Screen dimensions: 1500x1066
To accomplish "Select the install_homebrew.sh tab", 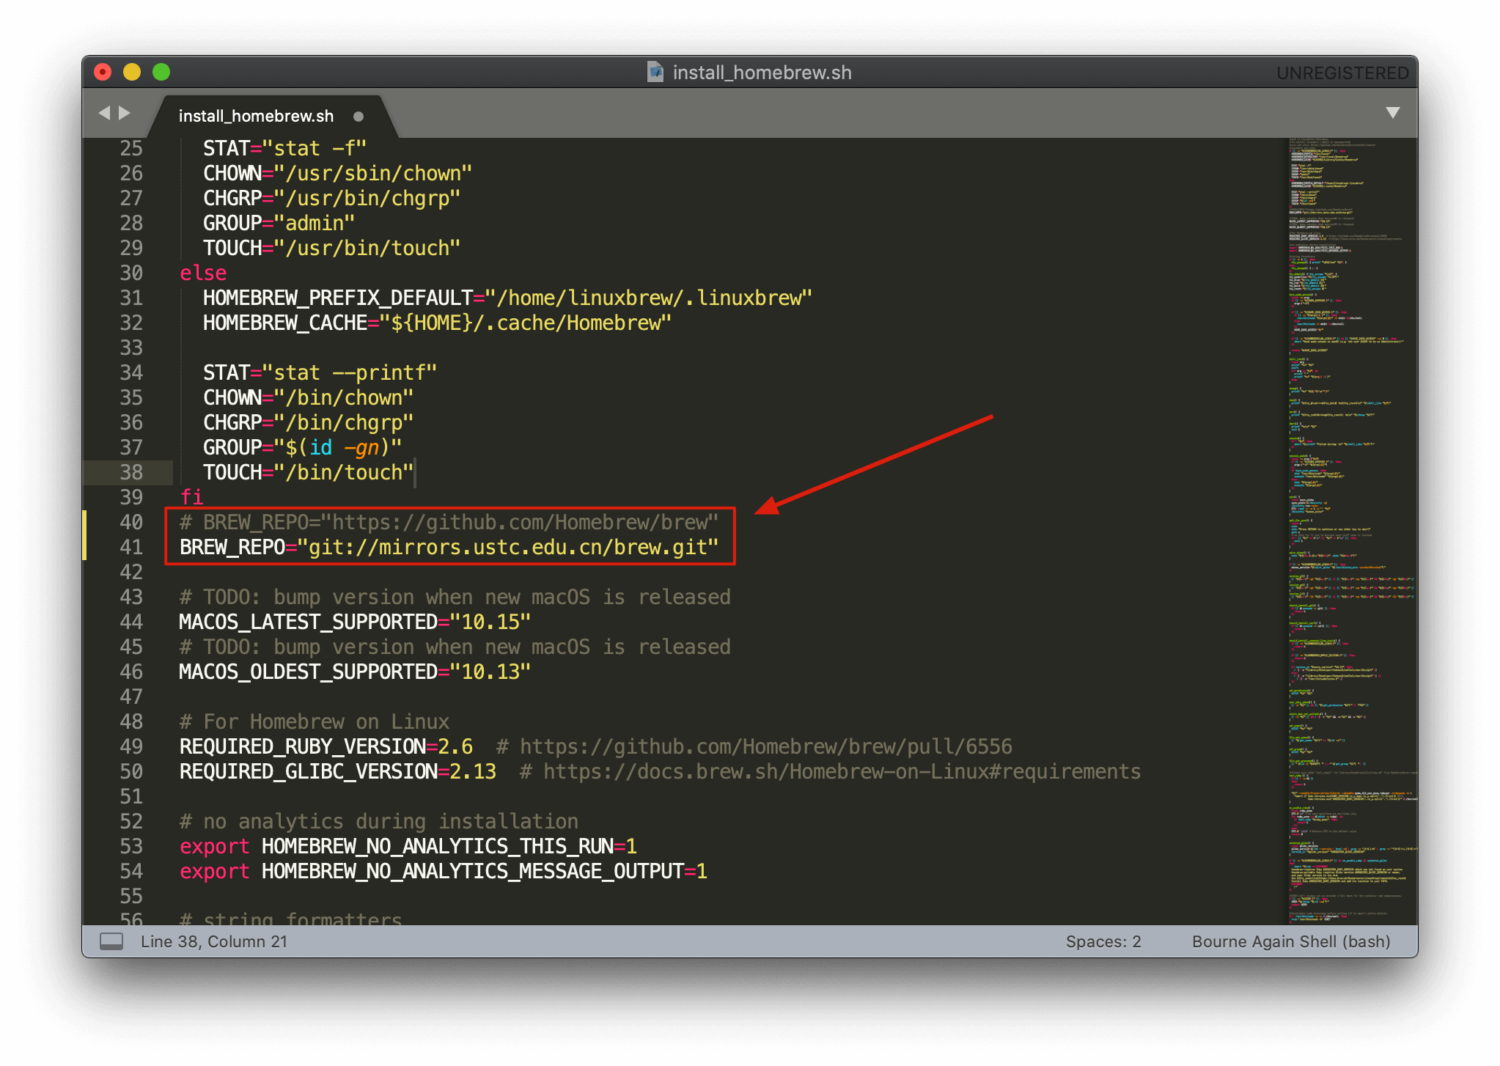I will pyautogui.click(x=256, y=116).
